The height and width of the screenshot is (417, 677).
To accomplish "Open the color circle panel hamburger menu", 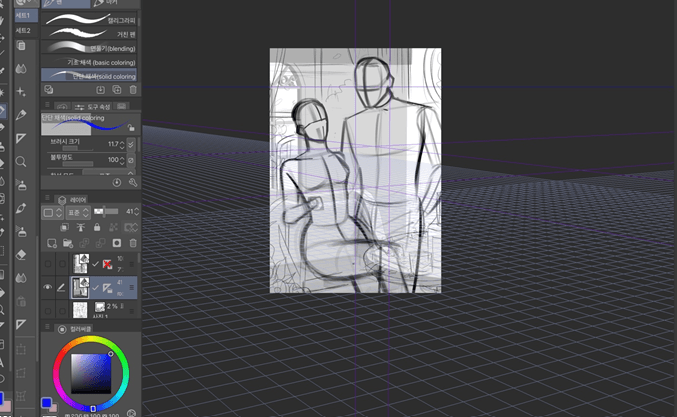I will pyautogui.click(x=47, y=327).
